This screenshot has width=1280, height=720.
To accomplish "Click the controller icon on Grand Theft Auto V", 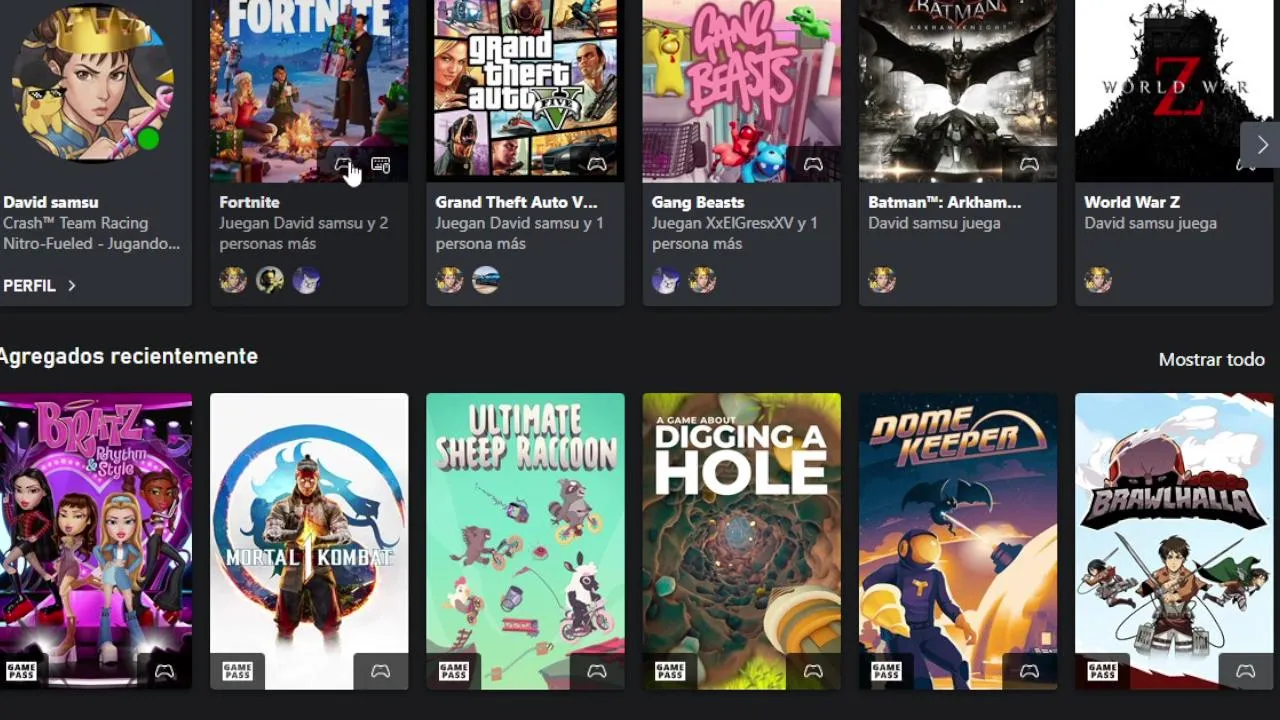I will tap(597, 164).
